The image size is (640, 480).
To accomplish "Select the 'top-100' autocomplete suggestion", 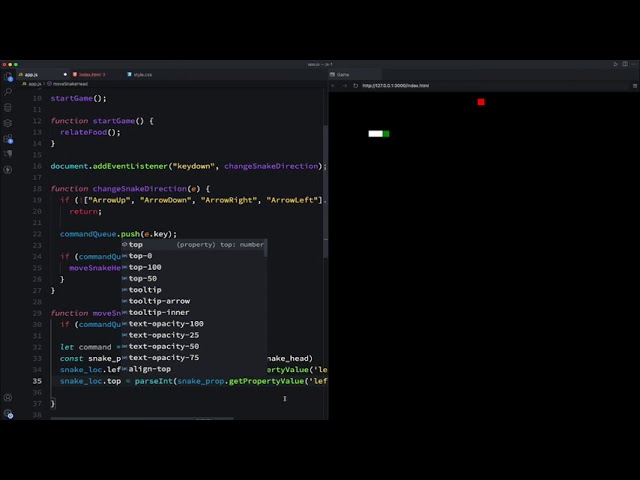I will pos(194,267).
